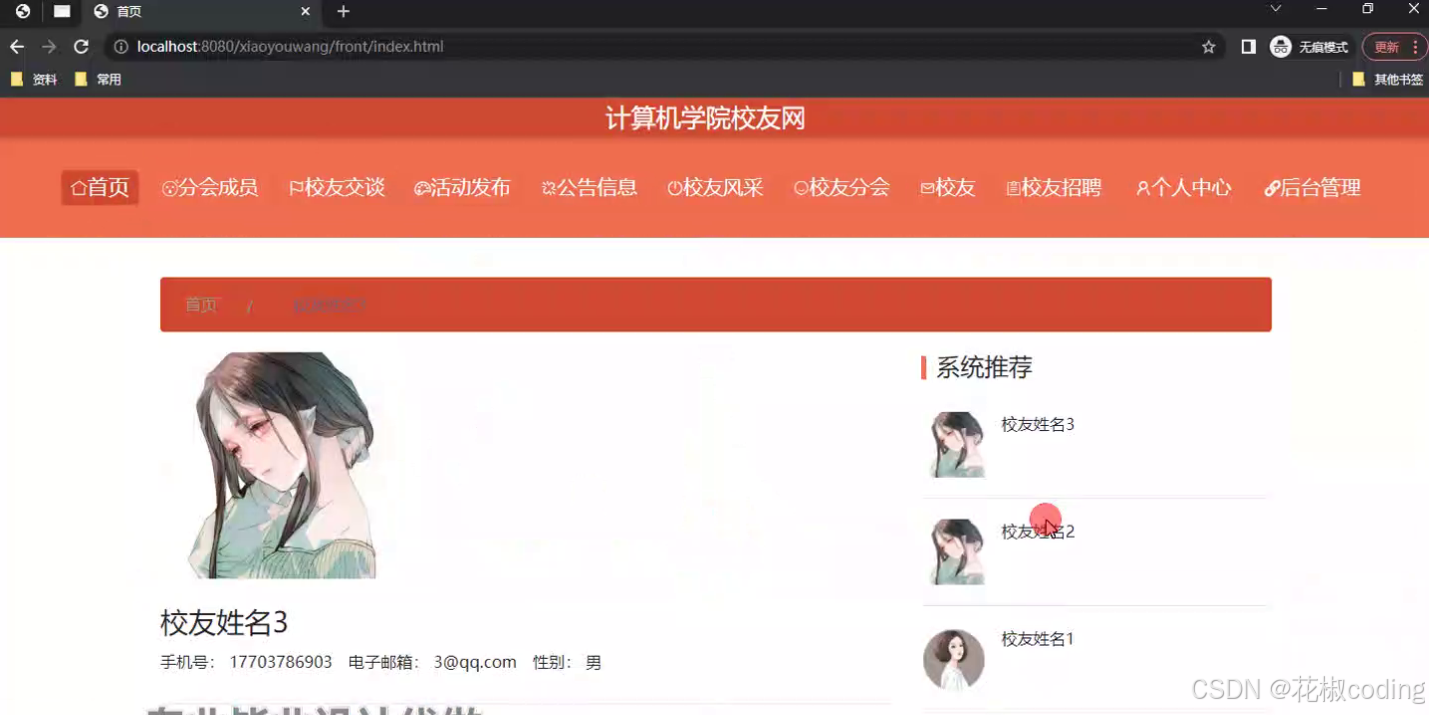1429x715 pixels.
Task: Click the link icon on 后台管理
Action: pos(1271,187)
